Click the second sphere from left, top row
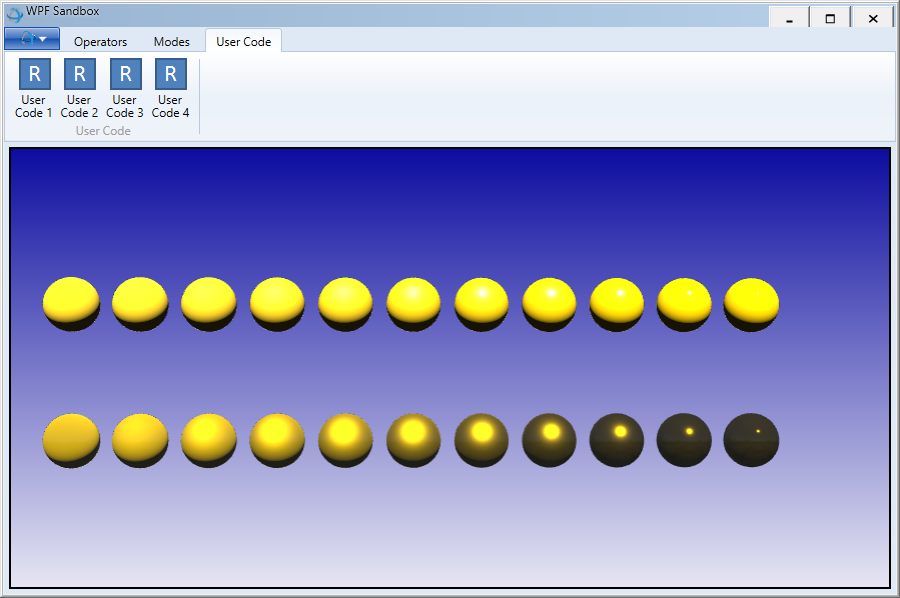 140,304
